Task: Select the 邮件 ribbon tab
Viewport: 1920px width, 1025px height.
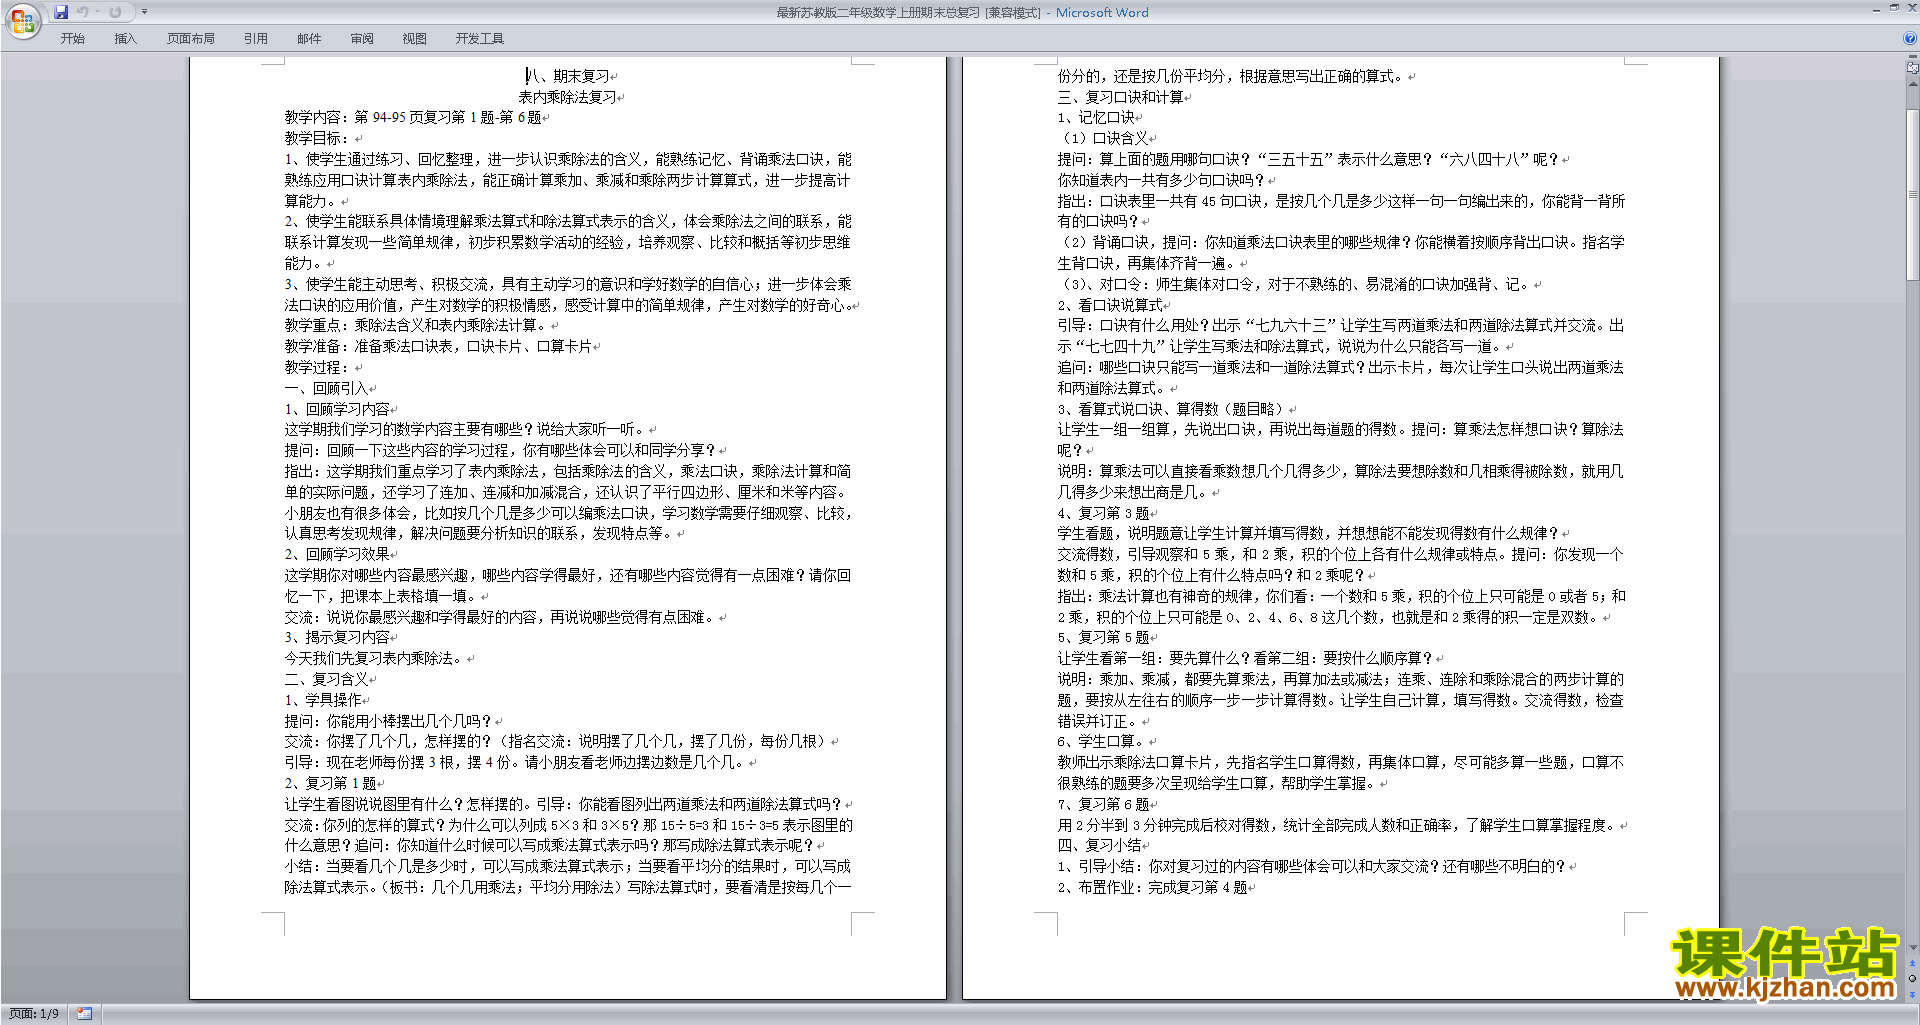Action: 309,39
